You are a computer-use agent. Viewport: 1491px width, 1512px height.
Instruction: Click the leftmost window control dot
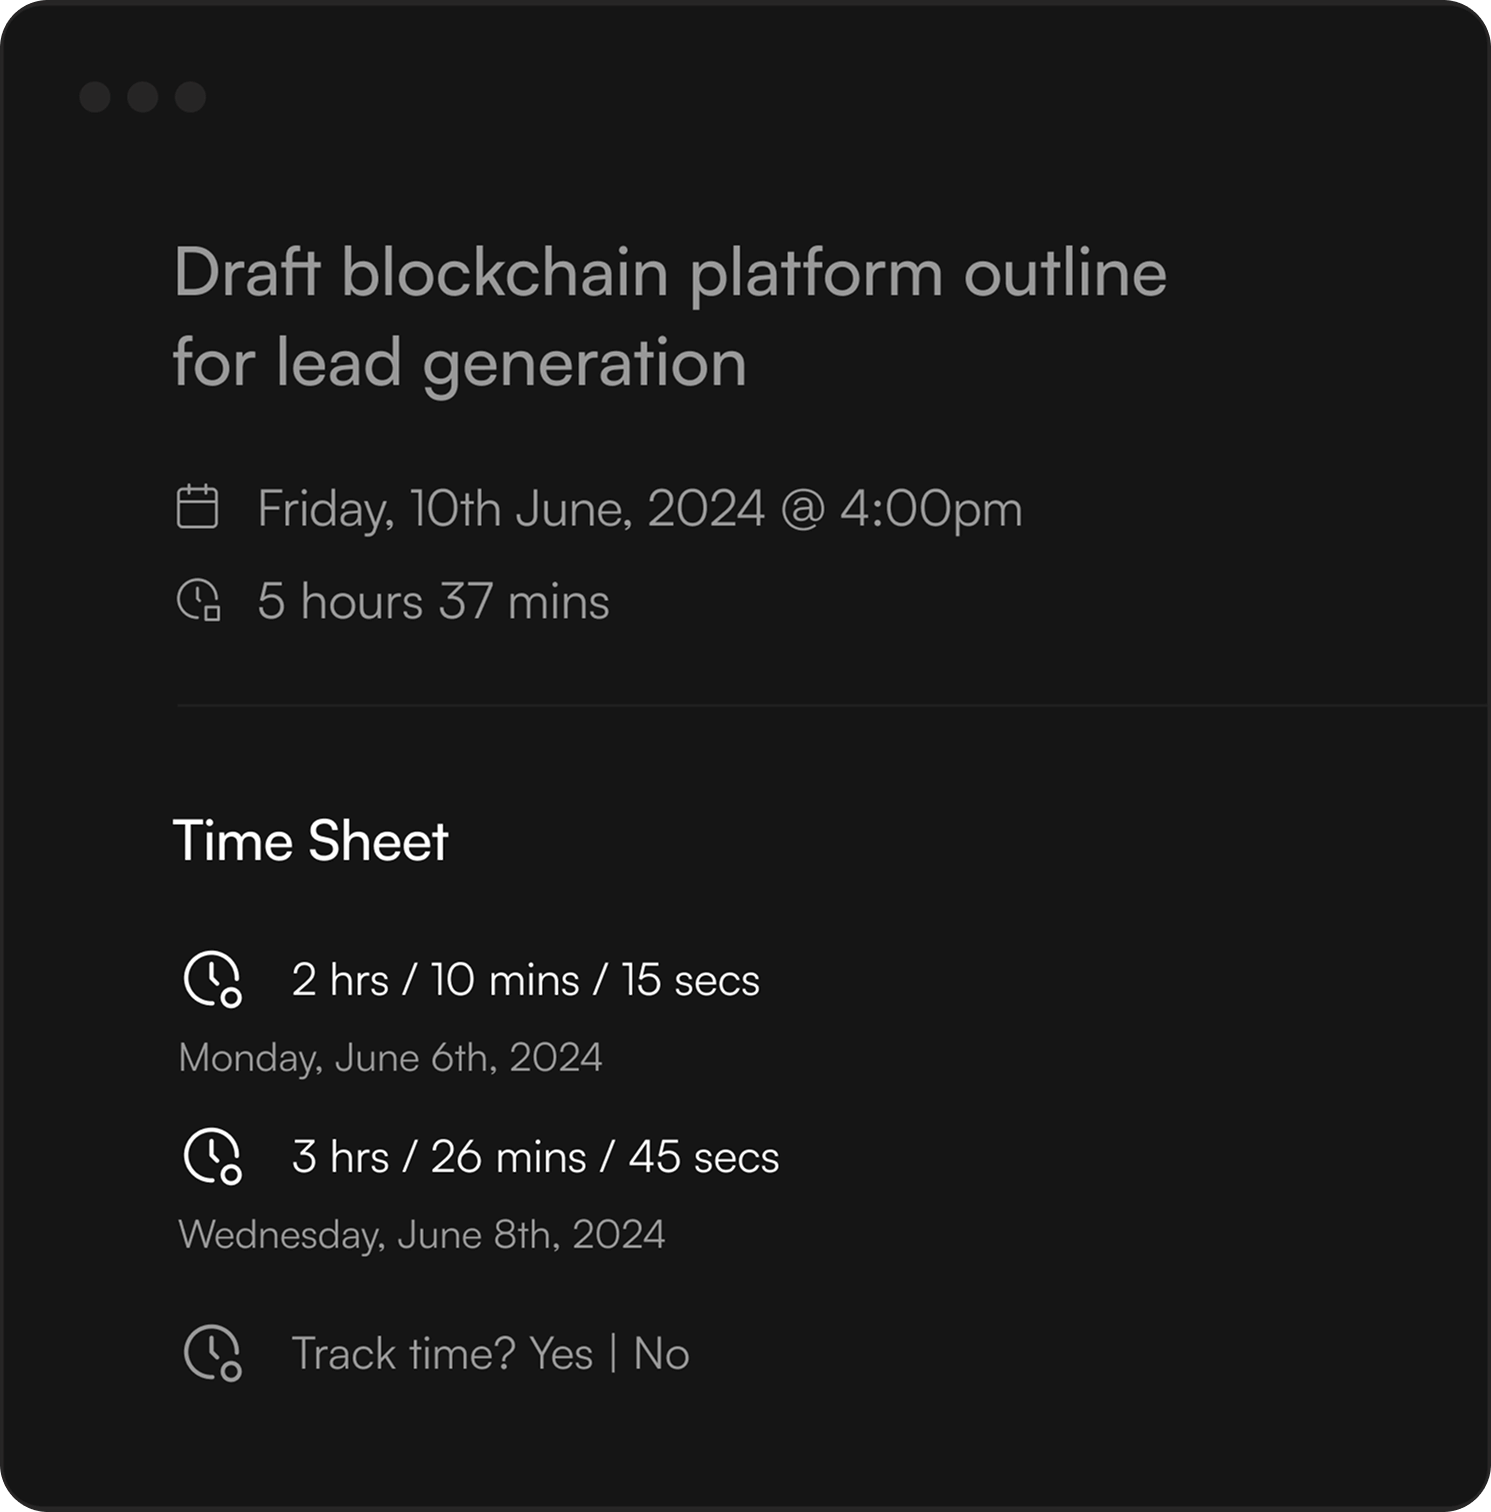click(95, 97)
